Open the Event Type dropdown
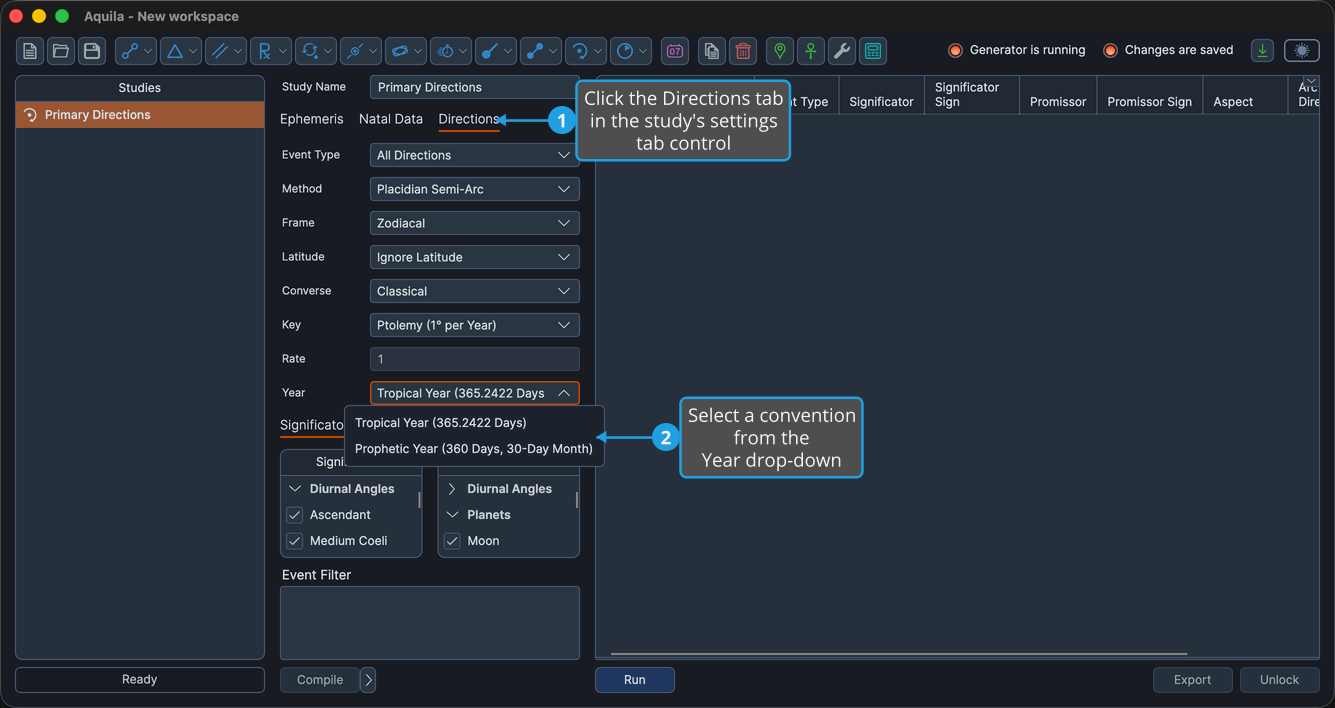The image size is (1335, 708). click(x=475, y=155)
